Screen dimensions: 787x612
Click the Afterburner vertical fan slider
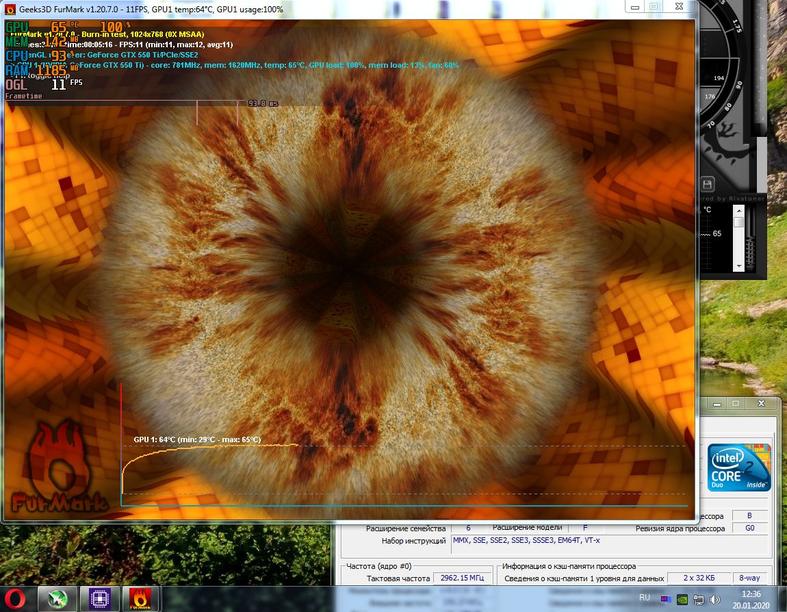point(751,238)
